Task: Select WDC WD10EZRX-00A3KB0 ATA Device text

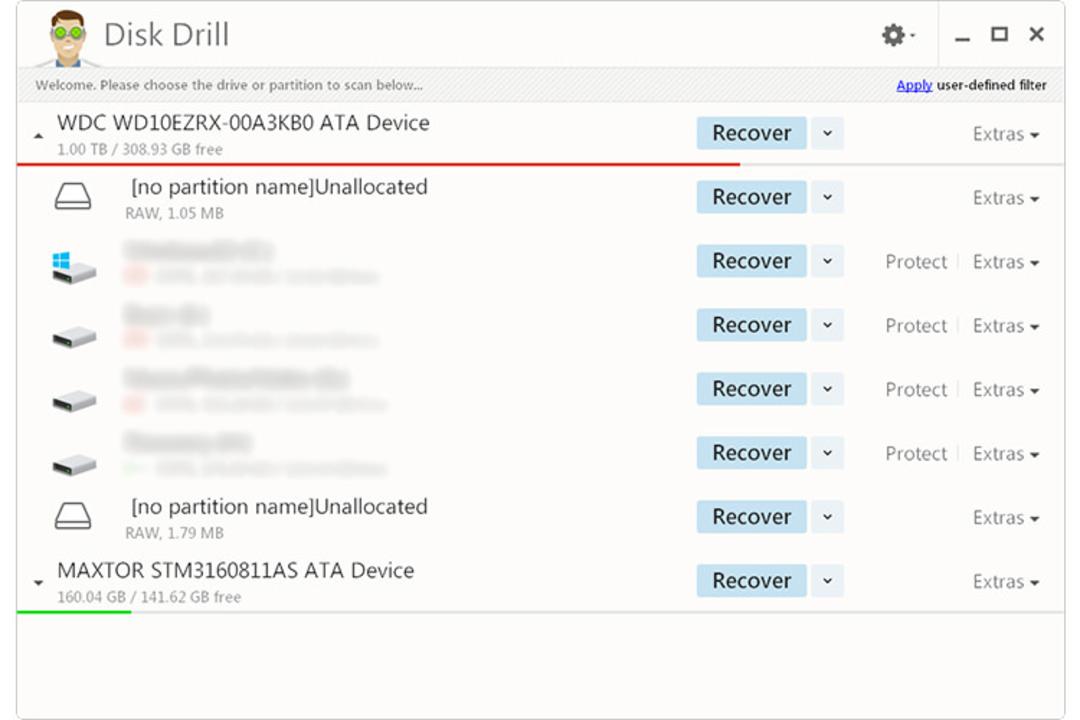Action: [243, 123]
